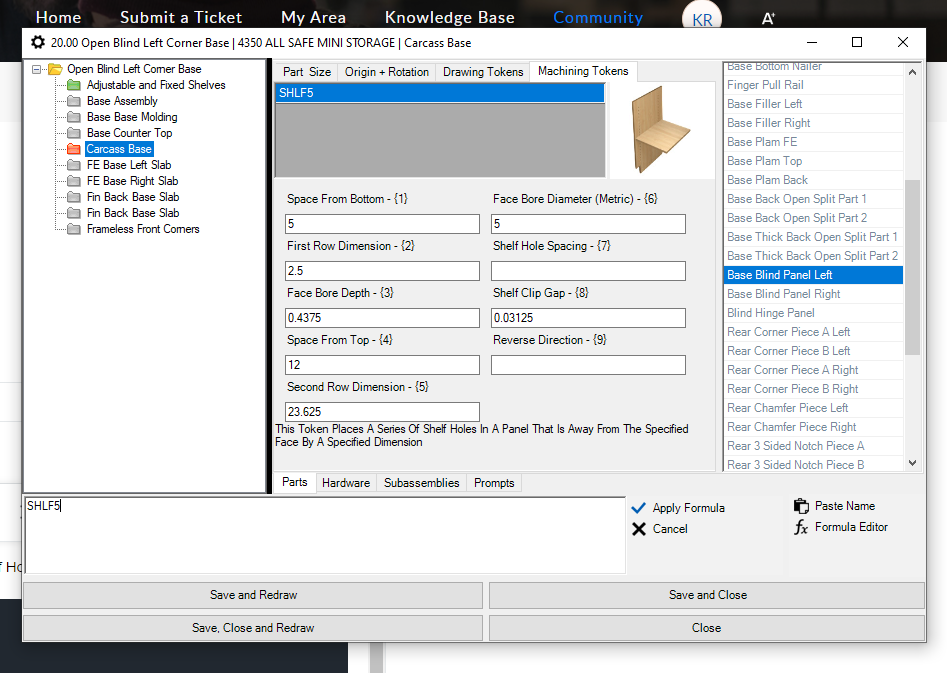Select Base Blind Panel Right part
Image resolution: width=947 pixels, height=673 pixels.
(813, 294)
